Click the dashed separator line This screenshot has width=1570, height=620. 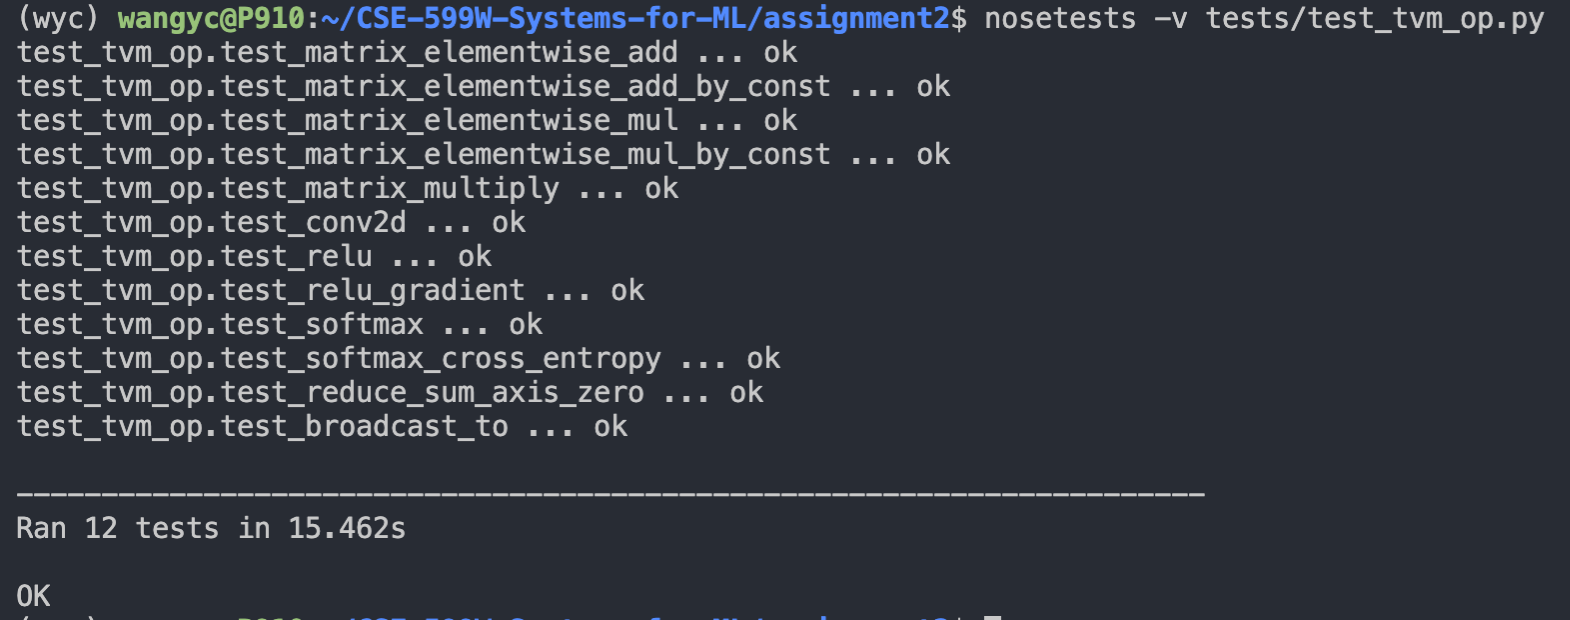pyautogui.click(x=610, y=494)
